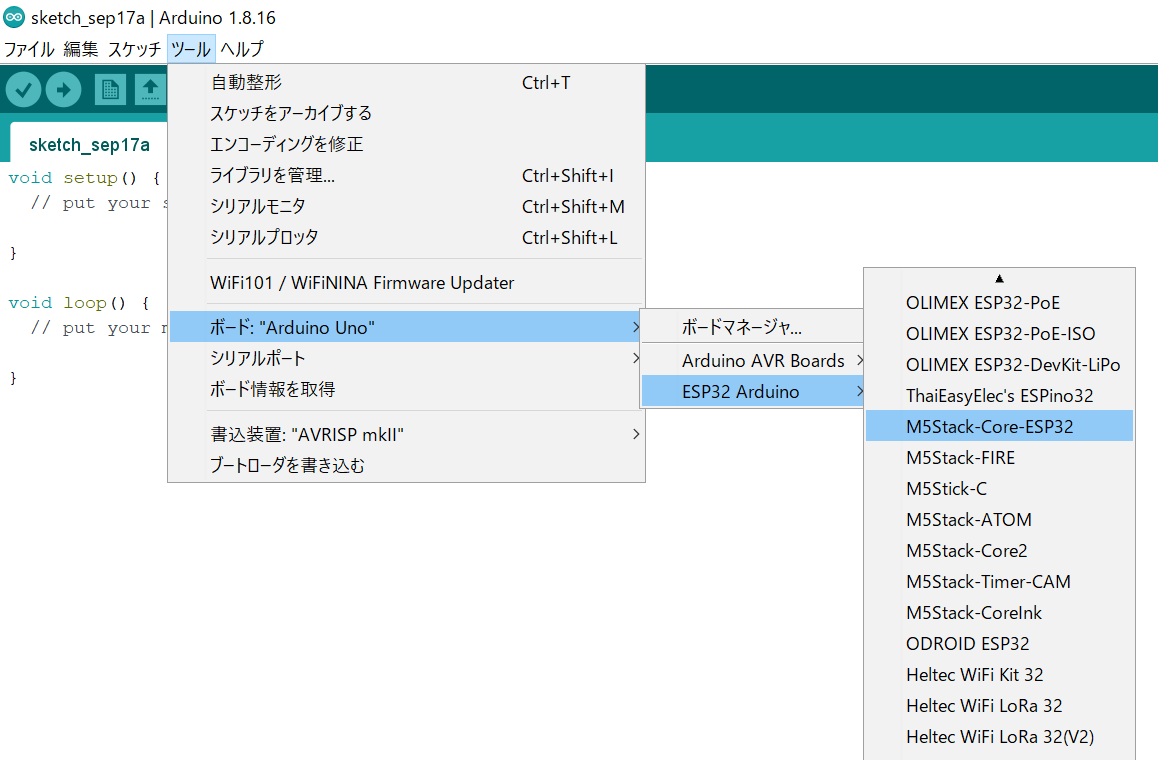This screenshot has width=1158, height=760.
Task: Expand the 書込装置: "AVRISP mkII" submenu
Action: (x=407, y=434)
